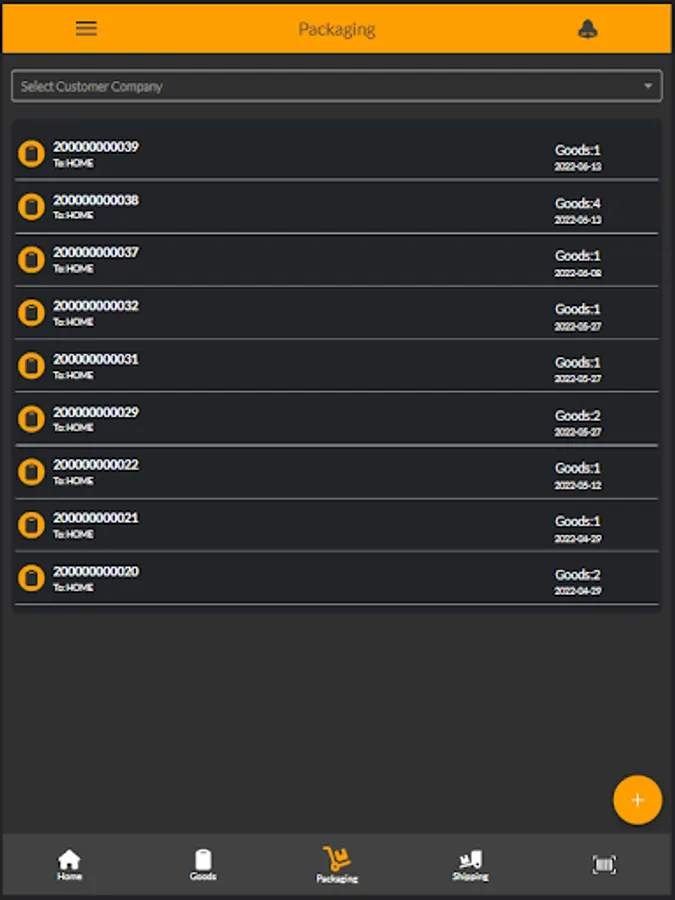Click the clipboard icon for 200000000029

[x=32, y=419]
